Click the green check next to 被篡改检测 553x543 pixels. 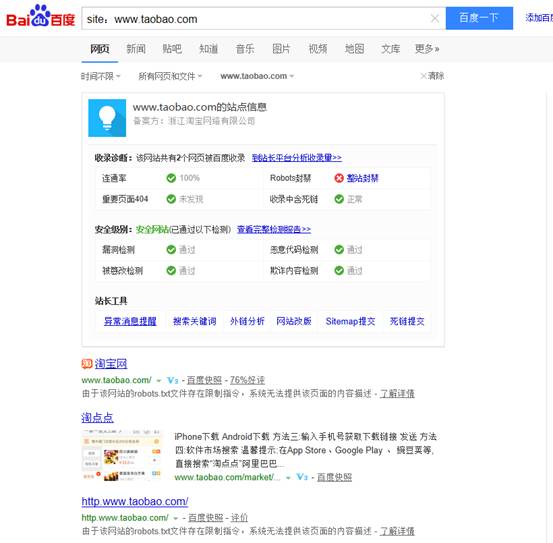[x=171, y=271]
